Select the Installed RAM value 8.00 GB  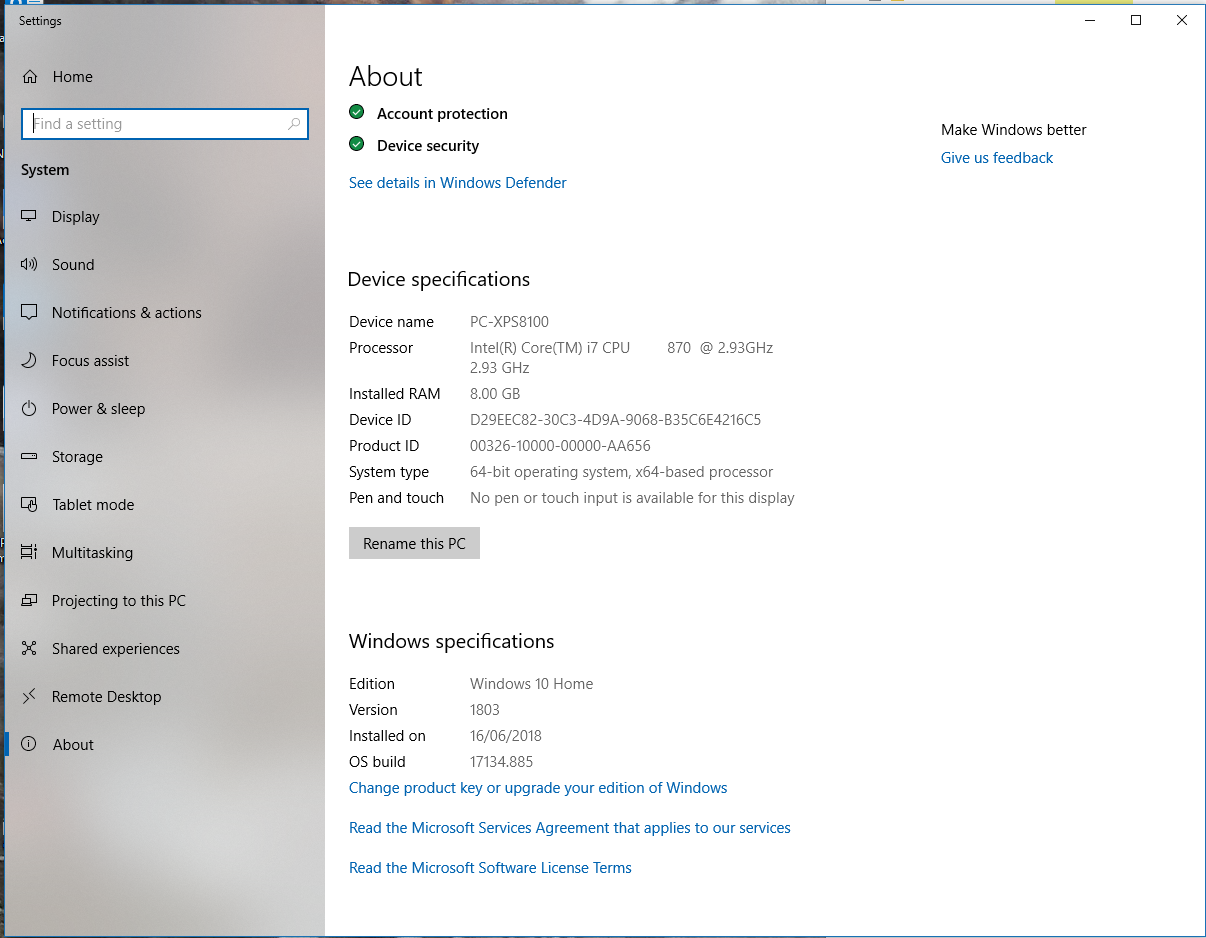(495, 394)
